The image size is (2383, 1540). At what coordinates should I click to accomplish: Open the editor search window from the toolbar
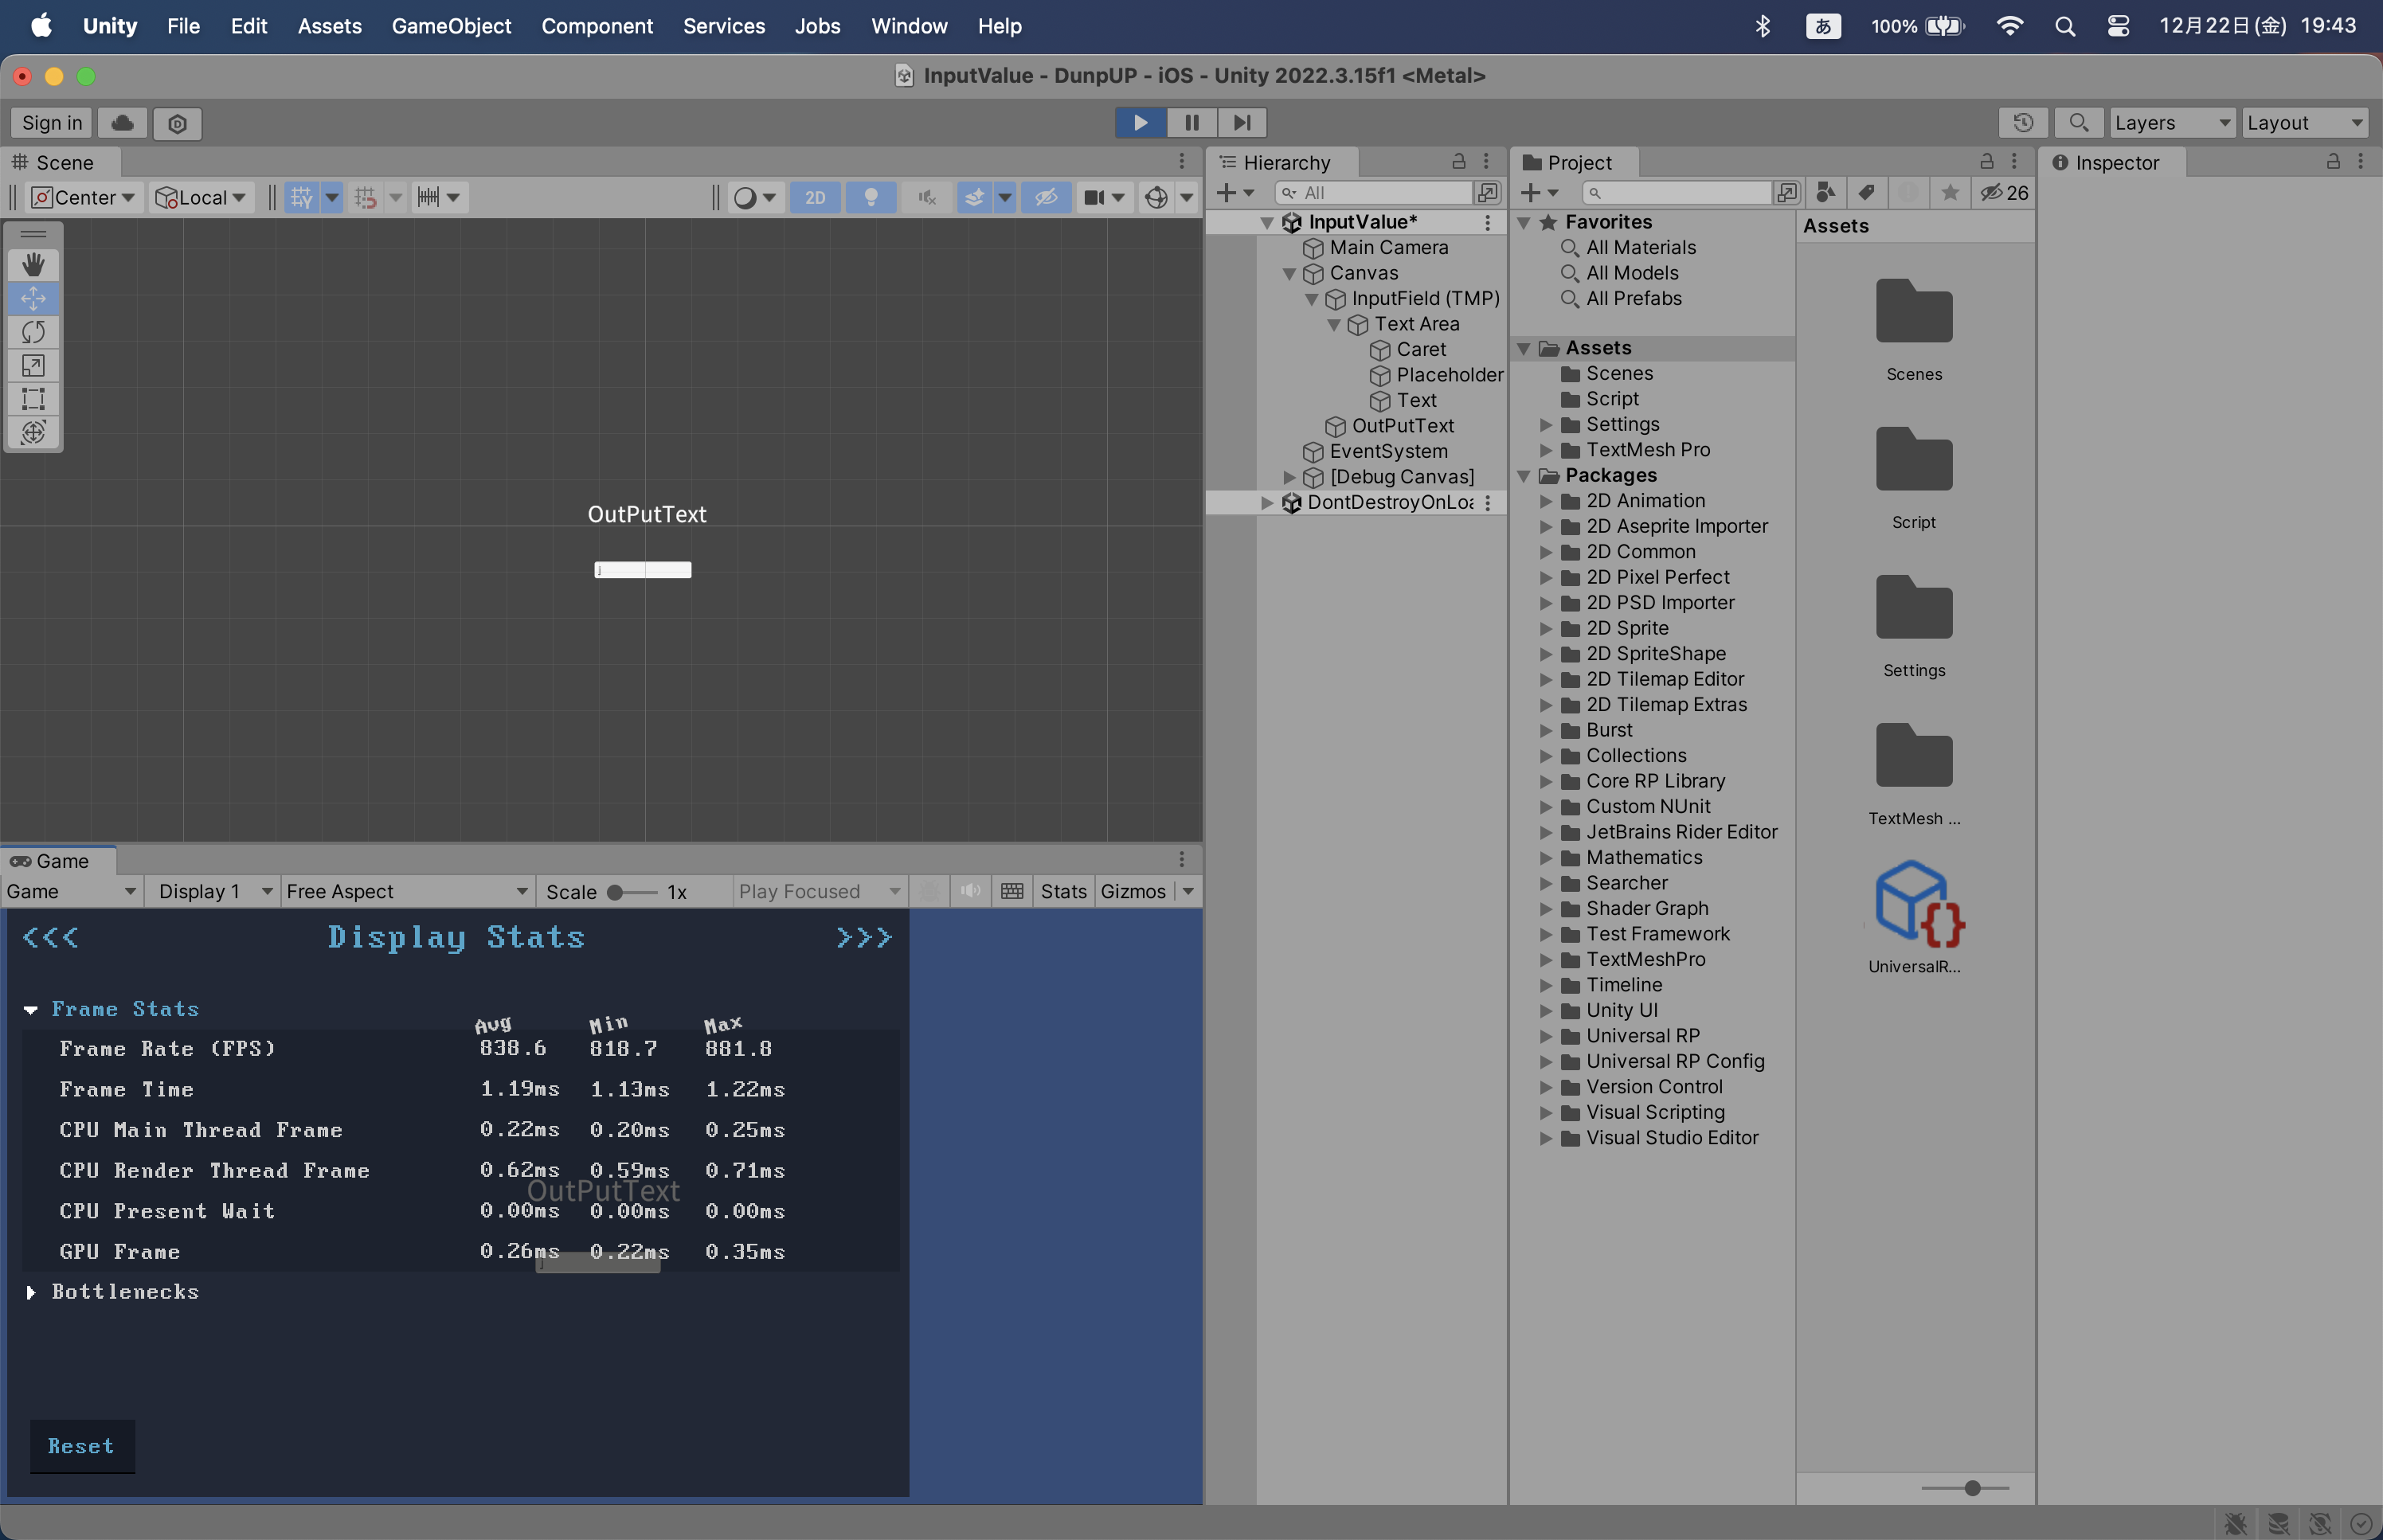click(2078, 122)
